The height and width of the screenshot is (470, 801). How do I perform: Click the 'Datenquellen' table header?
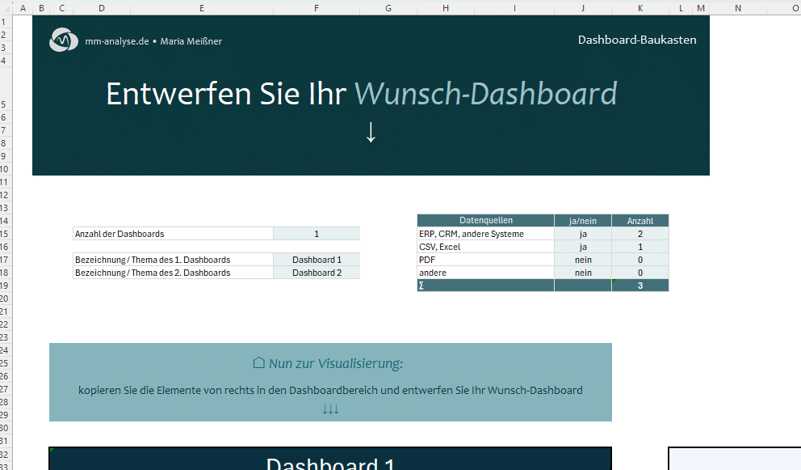coord(486,220)
